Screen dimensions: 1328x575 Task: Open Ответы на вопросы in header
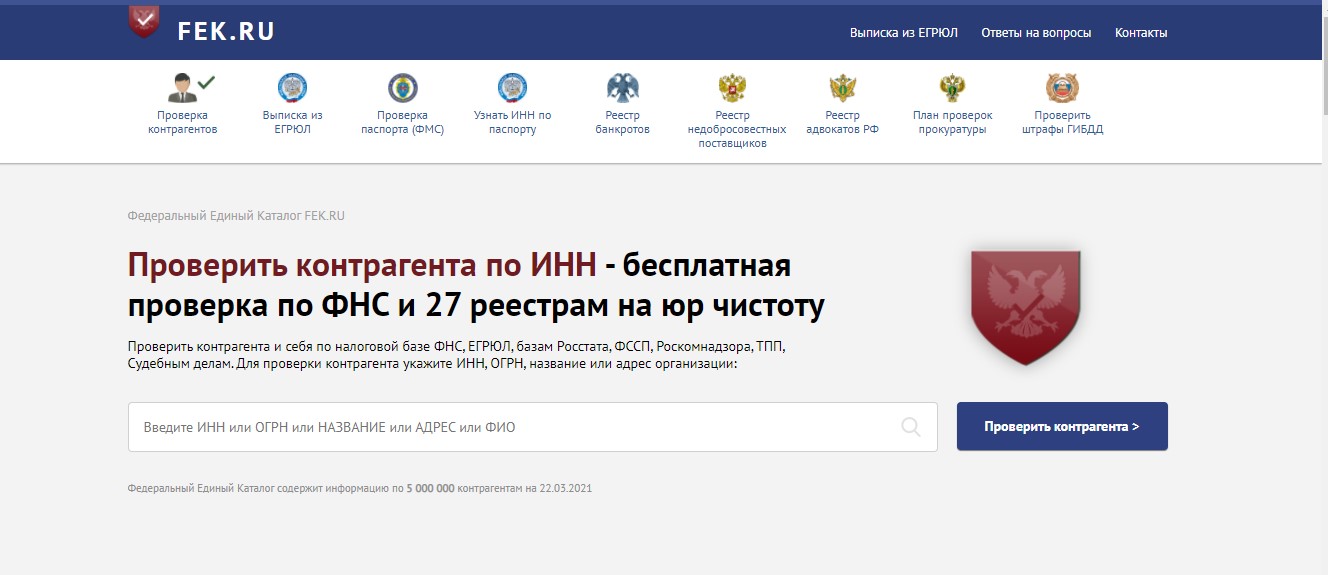pos(1036,33)
